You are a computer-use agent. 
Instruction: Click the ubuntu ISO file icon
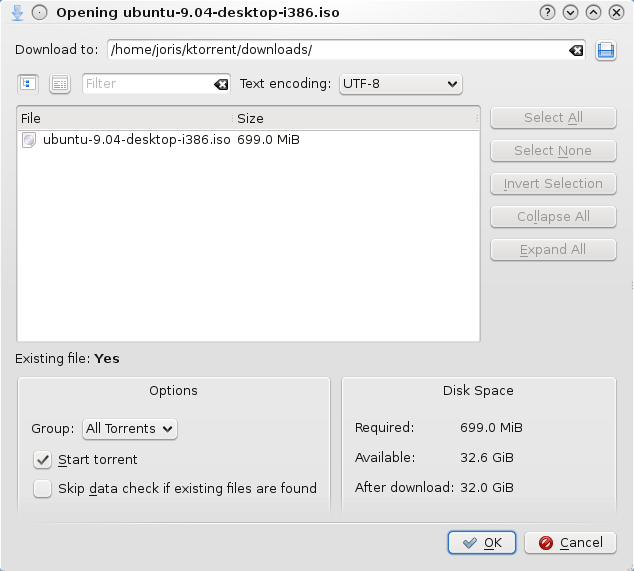tap(30, 140)
